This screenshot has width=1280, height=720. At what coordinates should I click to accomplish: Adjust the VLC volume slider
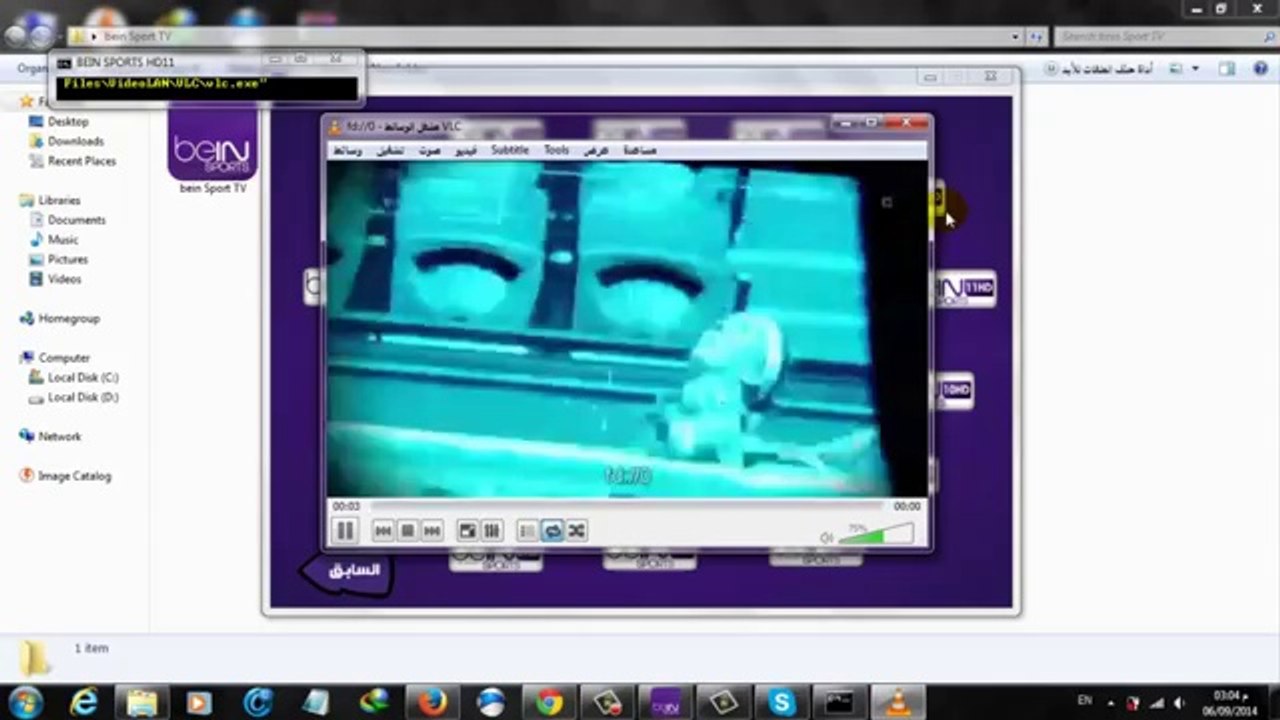pyautogui.click(x=876, y=533)
